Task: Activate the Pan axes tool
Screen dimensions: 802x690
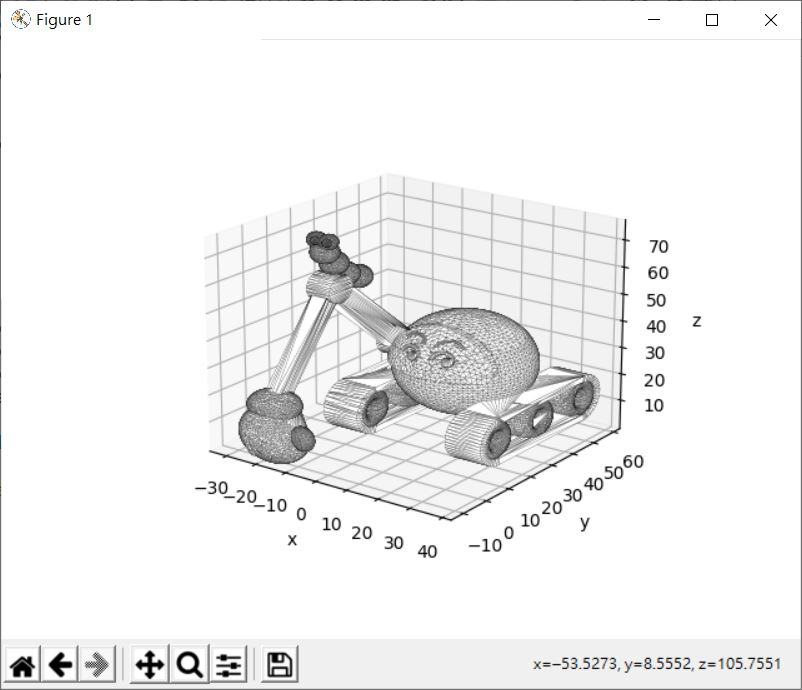Action: (x=149, y=664)
